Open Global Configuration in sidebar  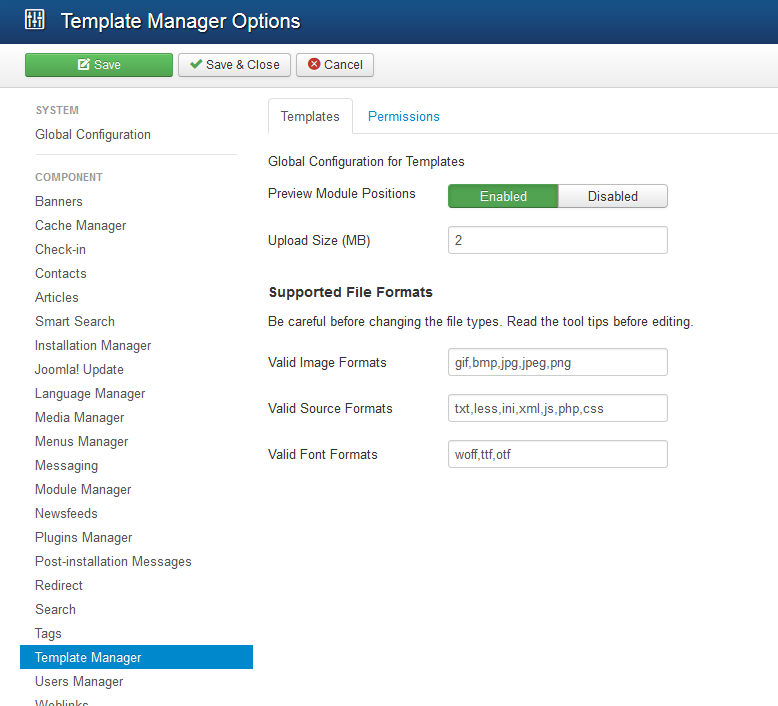click(x=93, y=134)
